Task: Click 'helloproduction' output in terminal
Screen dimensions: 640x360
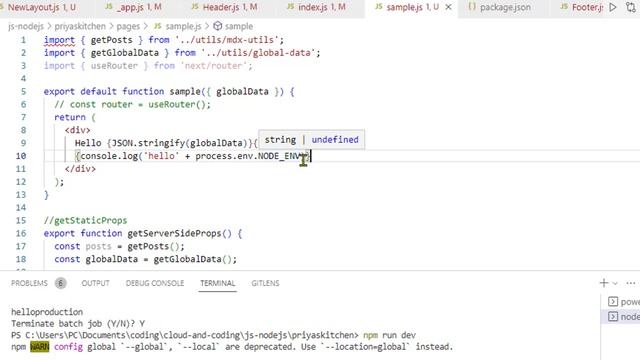Action: coord(47,312)
